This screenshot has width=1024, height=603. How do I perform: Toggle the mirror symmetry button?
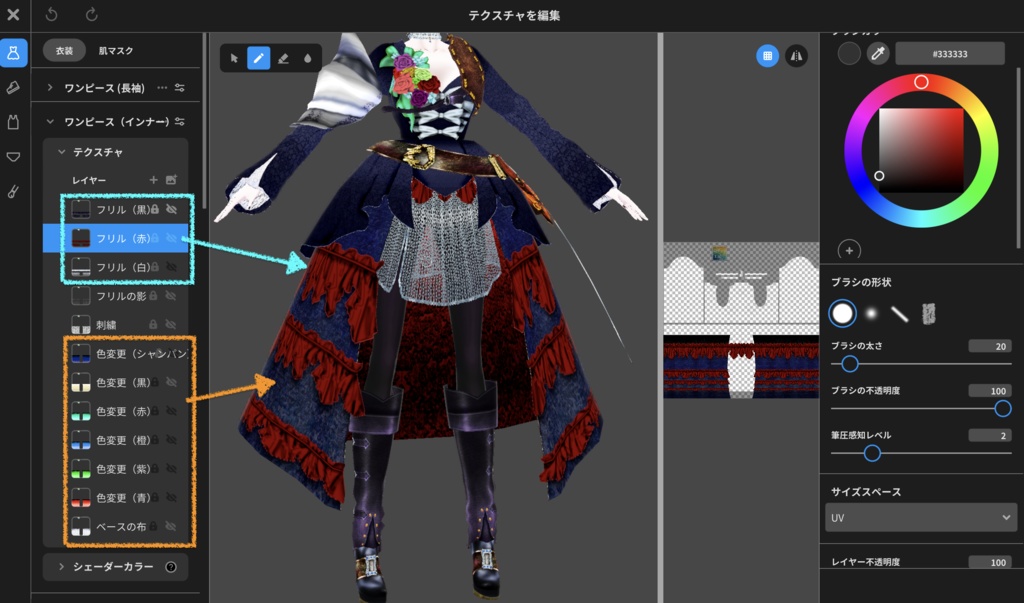[x=796, y=56]
